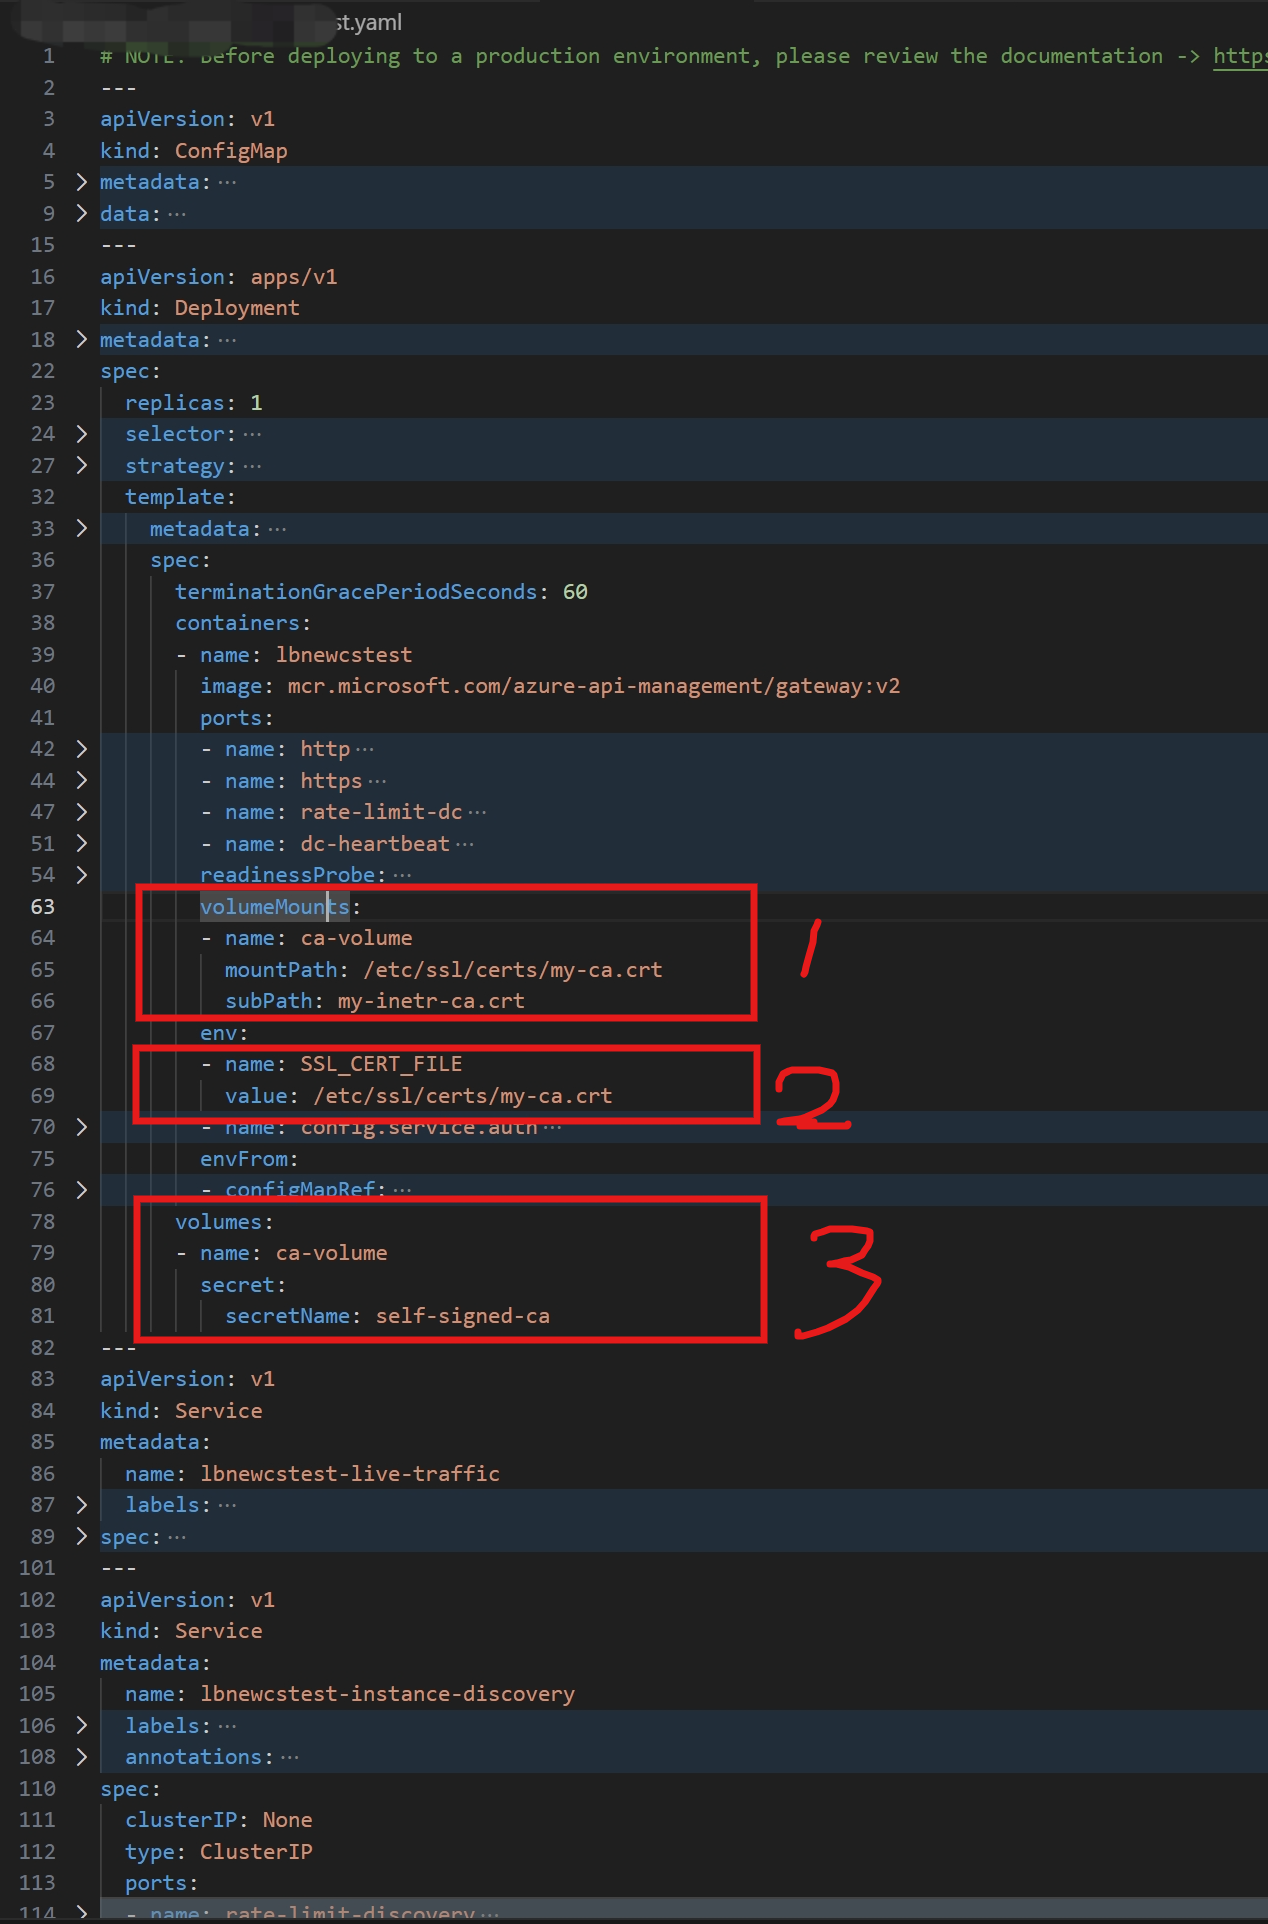Open the documentation https link in comment
This screenshot has height=1924, width=1268.
coord(1239,56)
